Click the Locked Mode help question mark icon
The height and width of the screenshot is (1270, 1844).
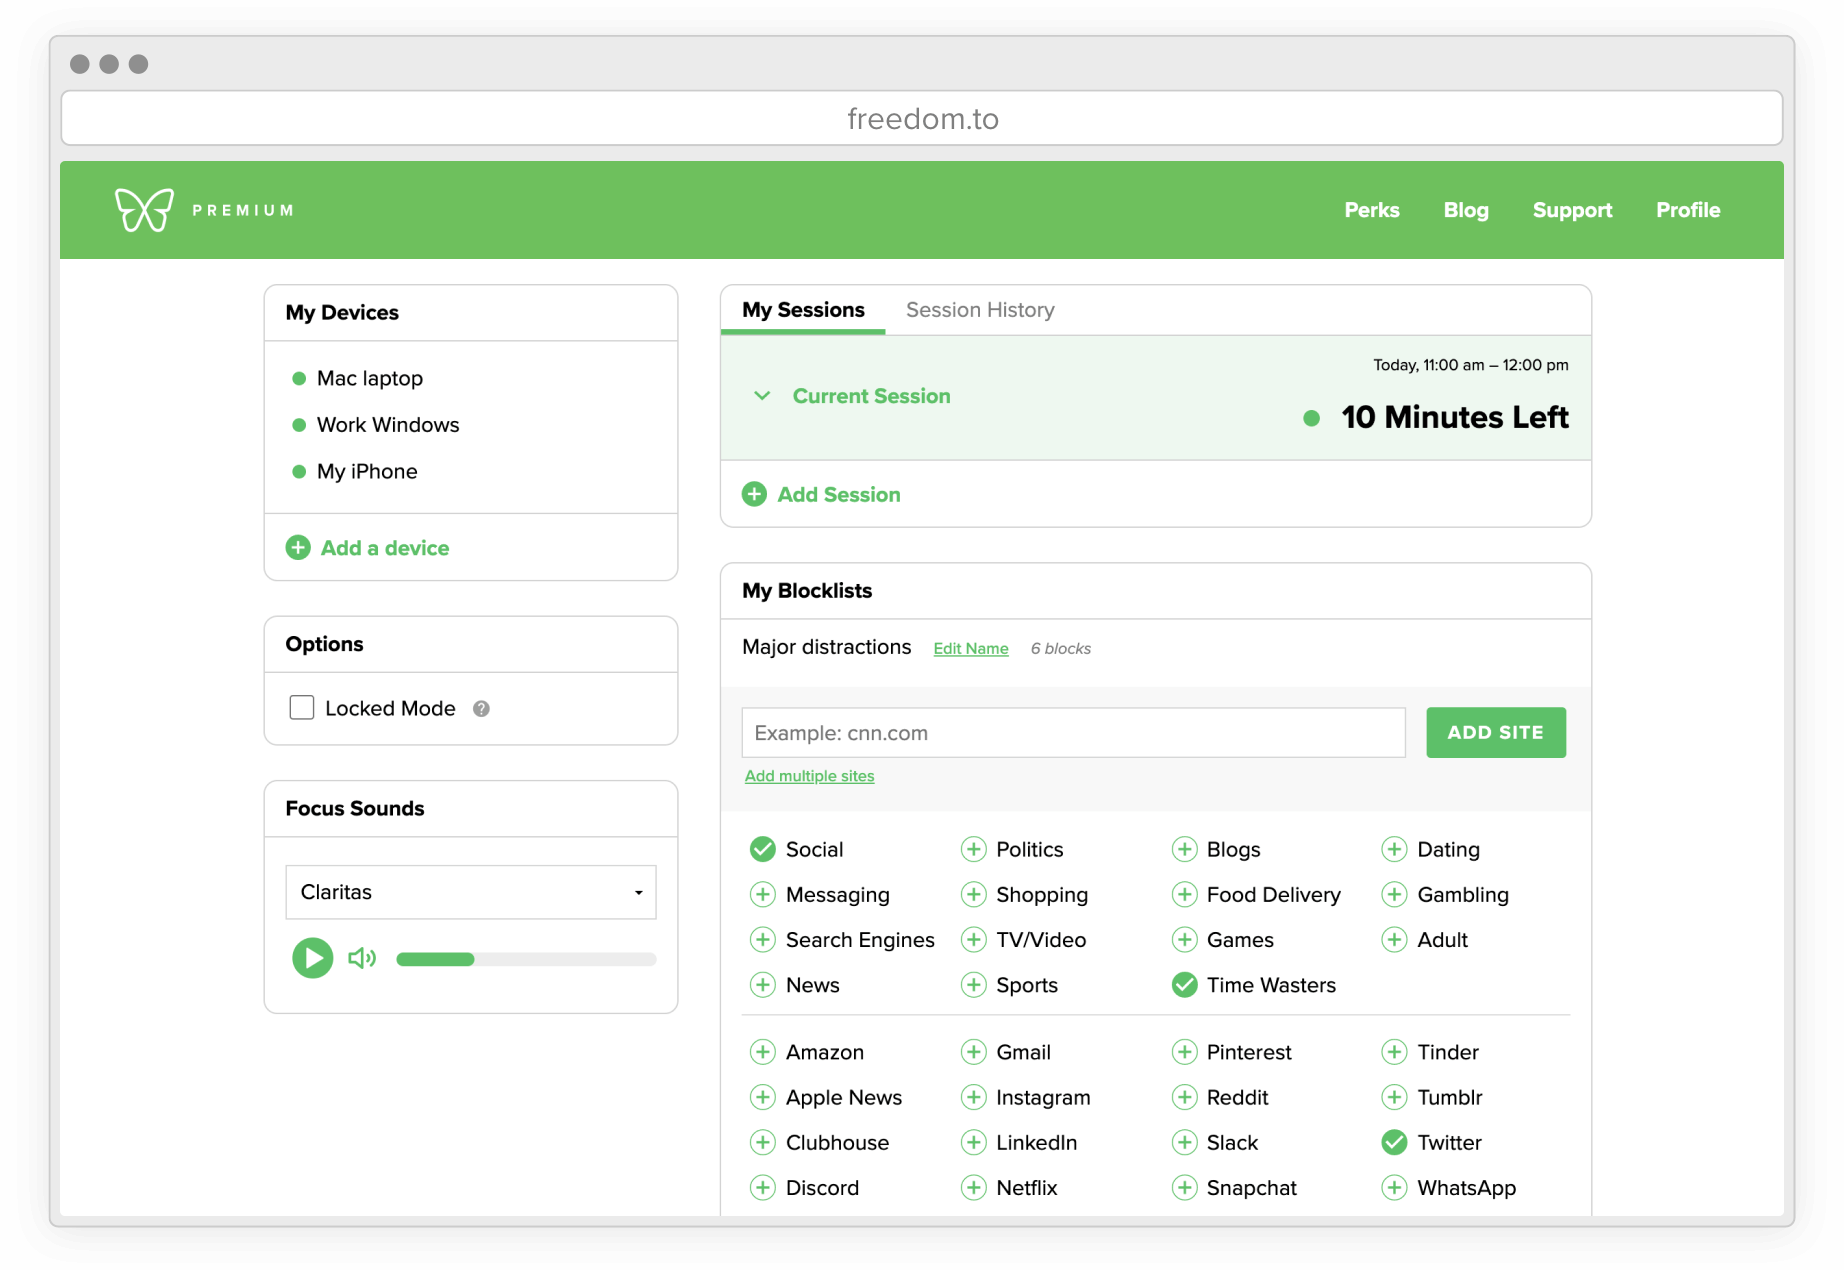[x=481, y=708]
